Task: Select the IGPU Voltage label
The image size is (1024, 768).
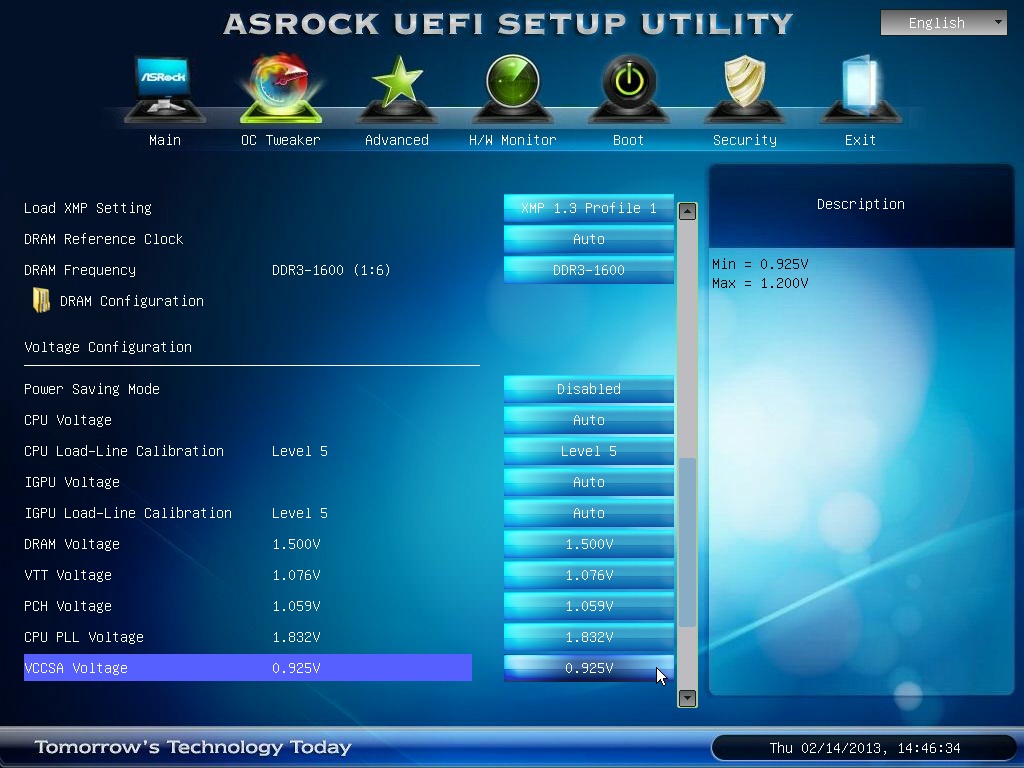Action: tap(72, 482)
